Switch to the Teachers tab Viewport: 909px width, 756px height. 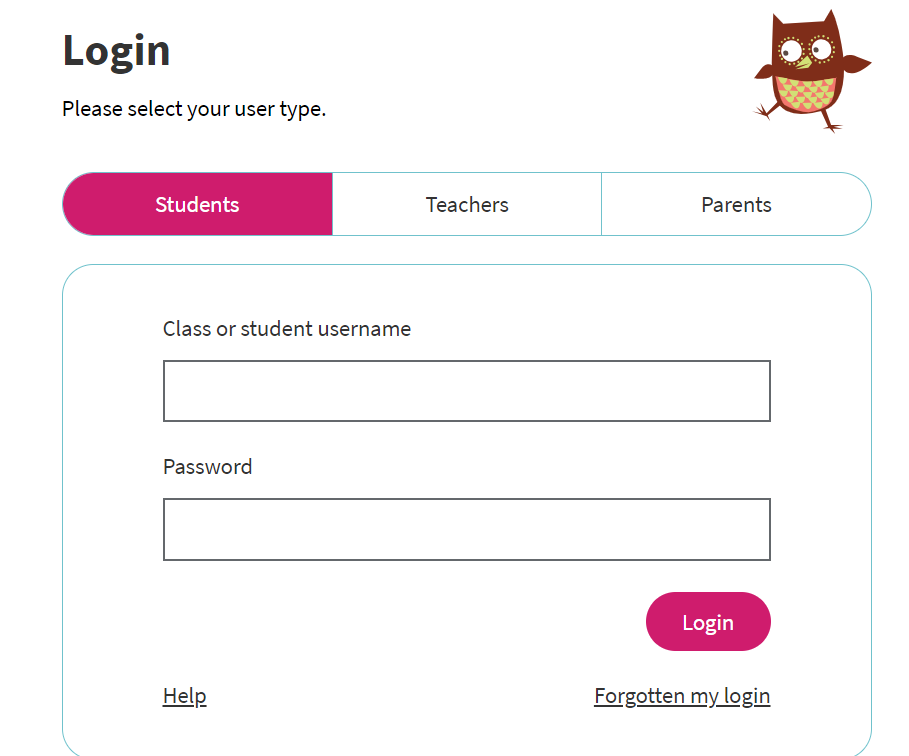pyautogui.click(x=467, y=204)
